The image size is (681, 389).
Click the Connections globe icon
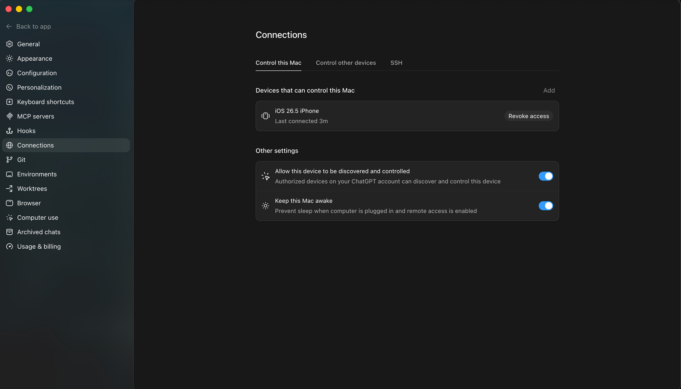tap(10, 145)
